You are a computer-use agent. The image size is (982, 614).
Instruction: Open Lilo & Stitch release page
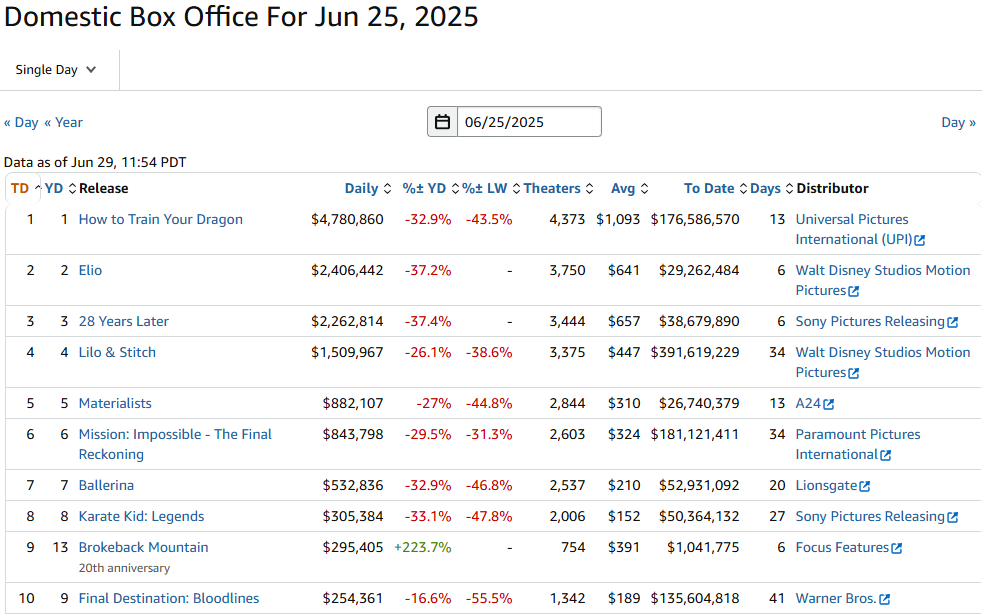tap(117, 352)
